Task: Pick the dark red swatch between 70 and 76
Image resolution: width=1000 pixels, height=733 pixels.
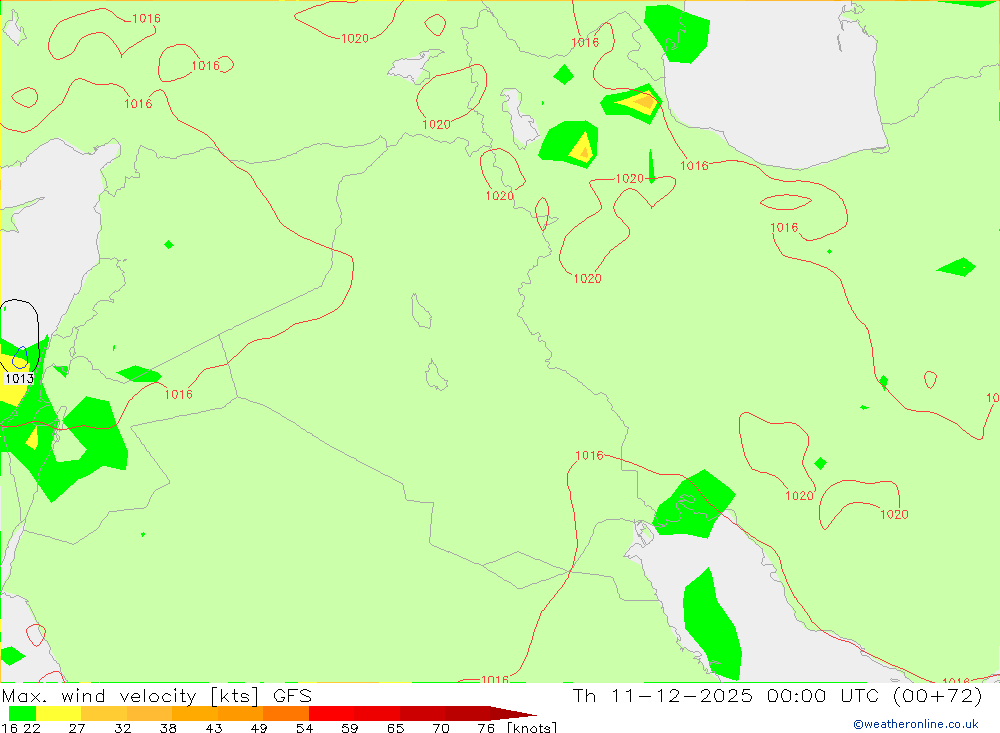Action: [x=467, y=713]
